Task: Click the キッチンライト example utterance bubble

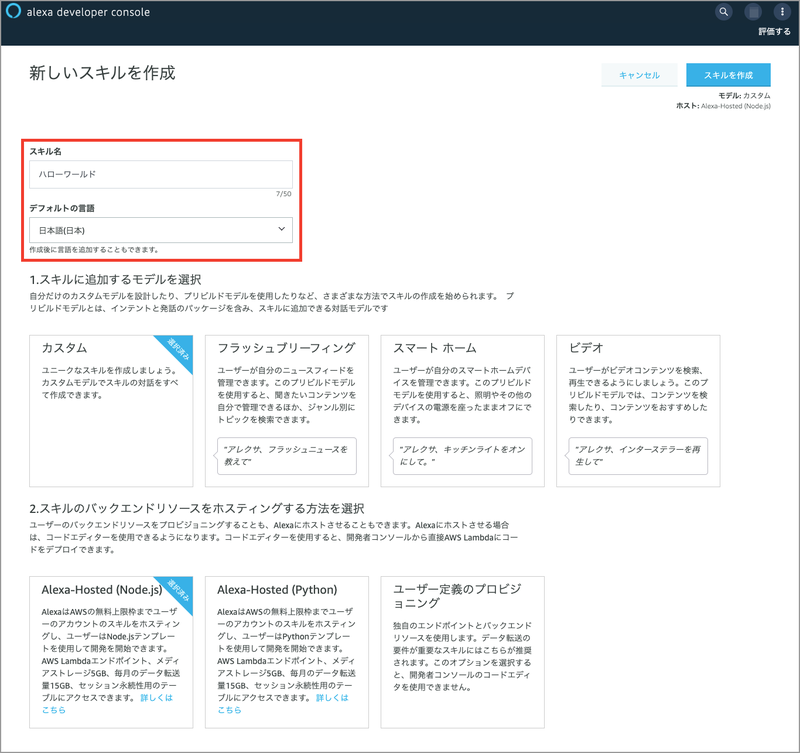Action: [x=462, y=456]
